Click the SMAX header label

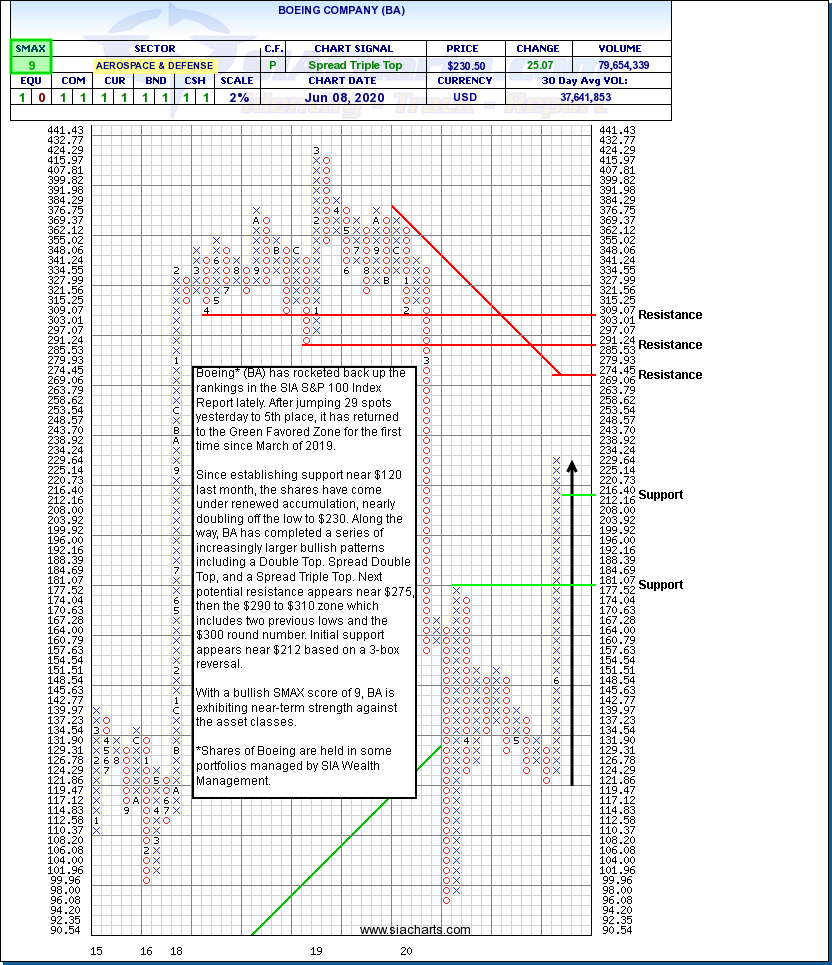click(31, 48)
